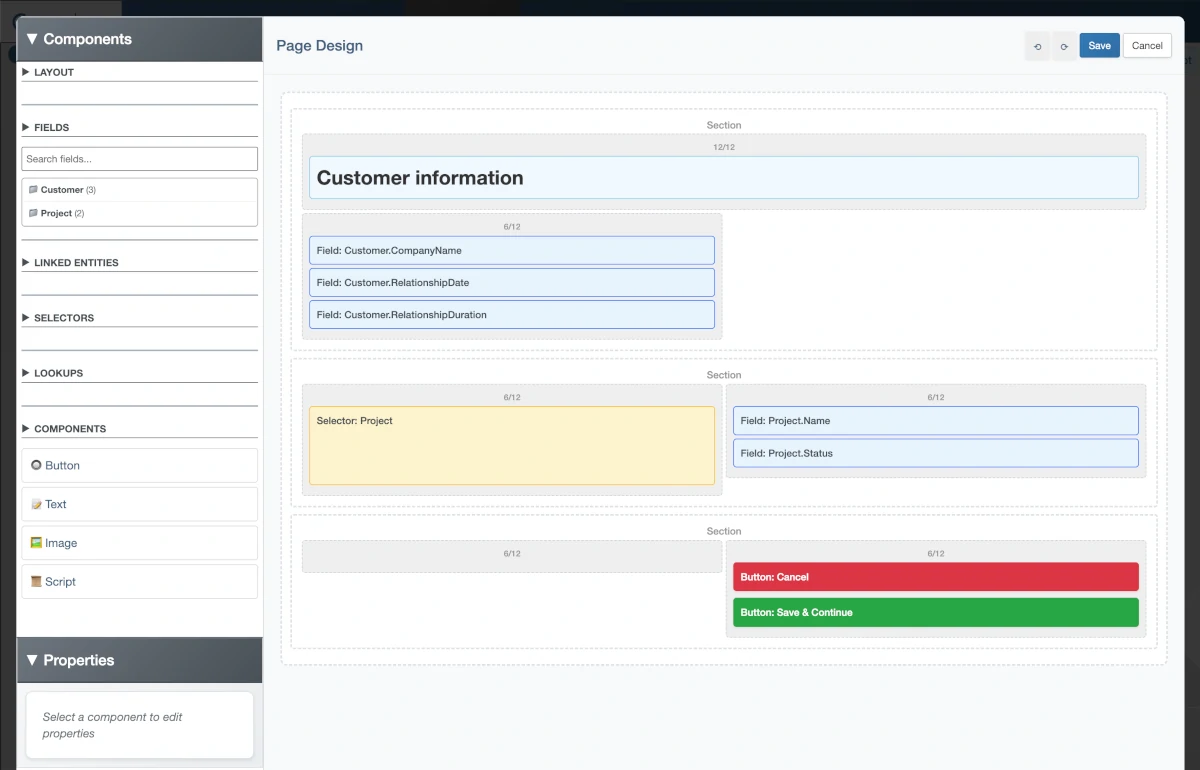Cancel the page design edits

(x=1147, y=45)
